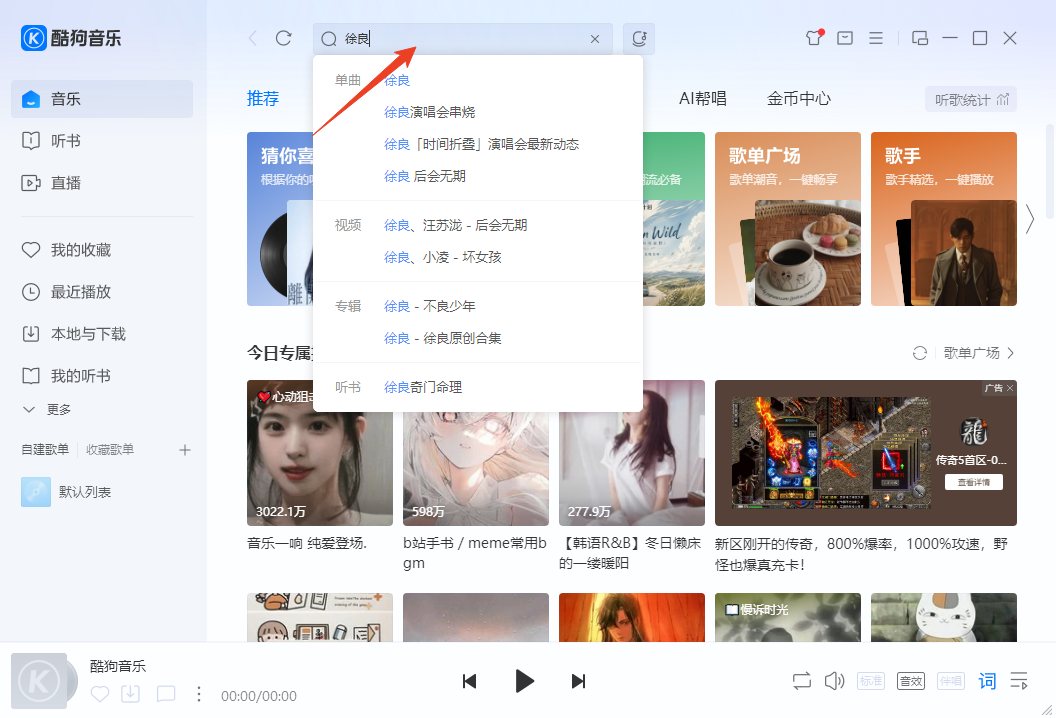The image size is (1056, 718).
Task: Switch to the mini mode icon
Action: [x=919, y=38]
